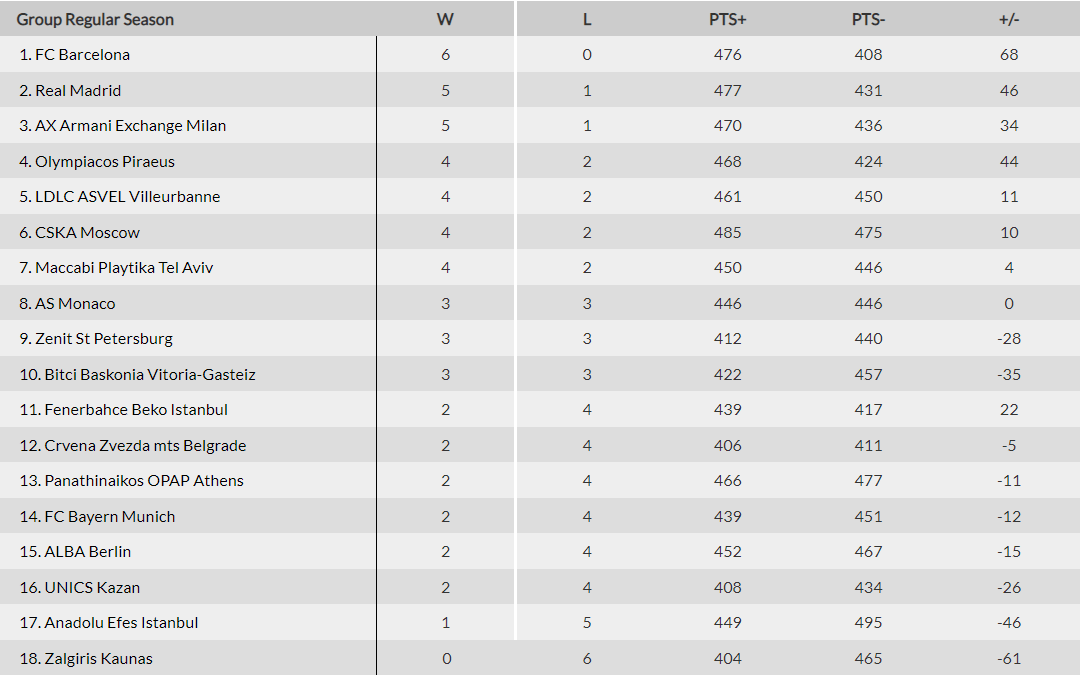Click Panathinaikos OPAP Athens
This screenshot has width=1082, height=676.
[x=144, y=481]
